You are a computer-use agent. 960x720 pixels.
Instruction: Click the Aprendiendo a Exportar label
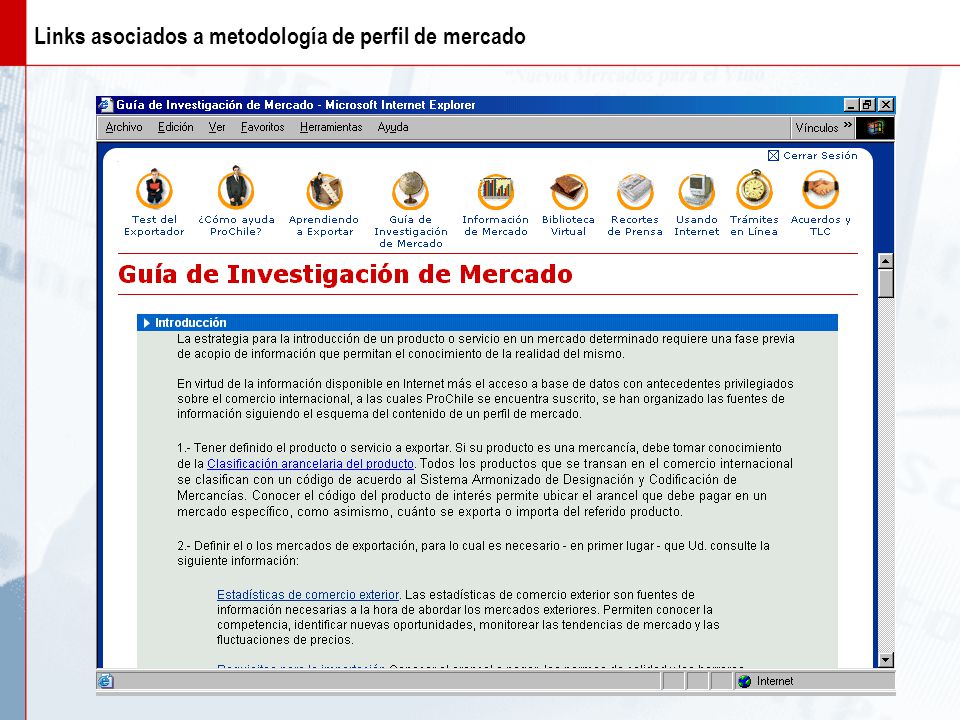tap(324, 225)
